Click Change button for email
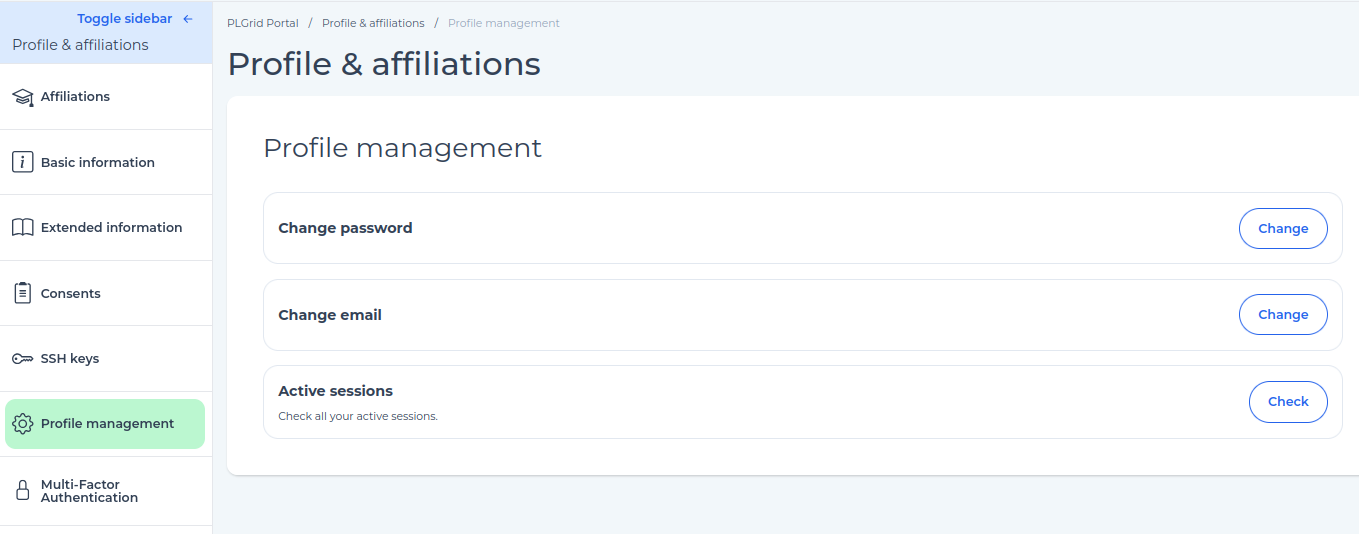Screen dimensions: 1359x534 point(1283,314)
